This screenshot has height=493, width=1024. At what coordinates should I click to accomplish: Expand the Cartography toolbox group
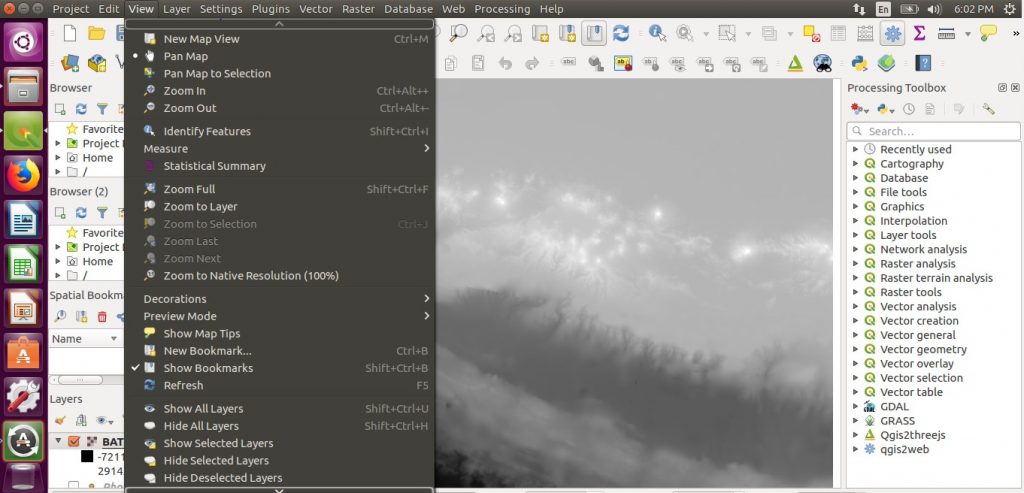click(x=856, y=164)
